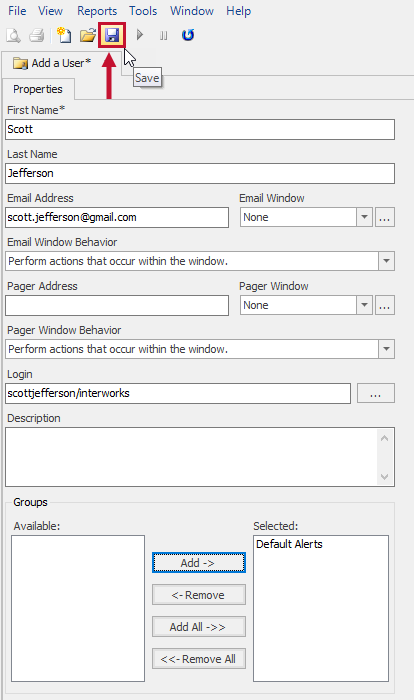Click ellipsis button beside Email Window

(385, 217)
